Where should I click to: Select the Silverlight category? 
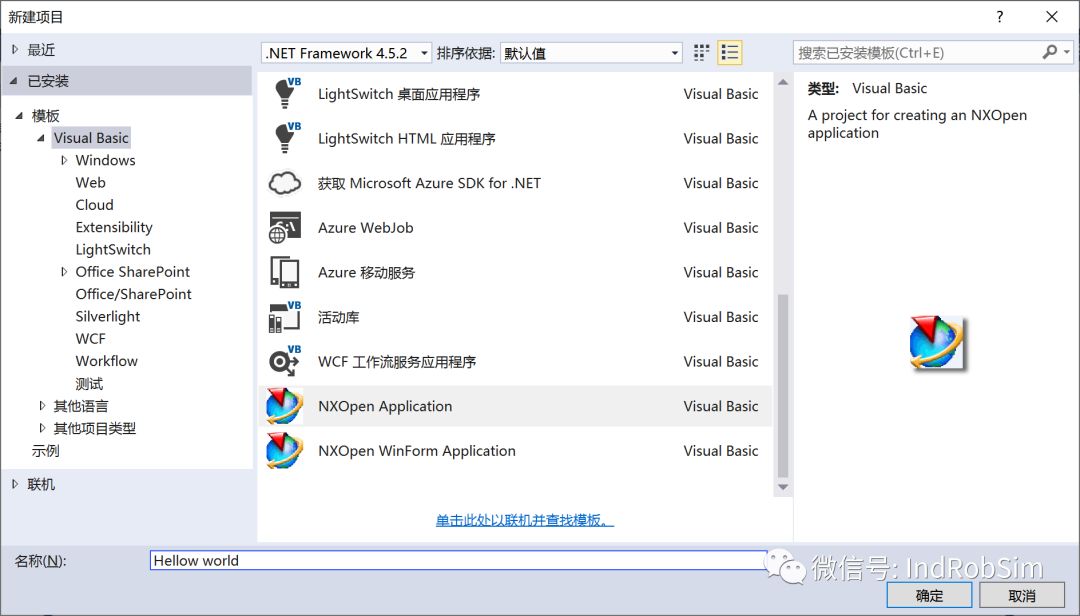(107, 316)
